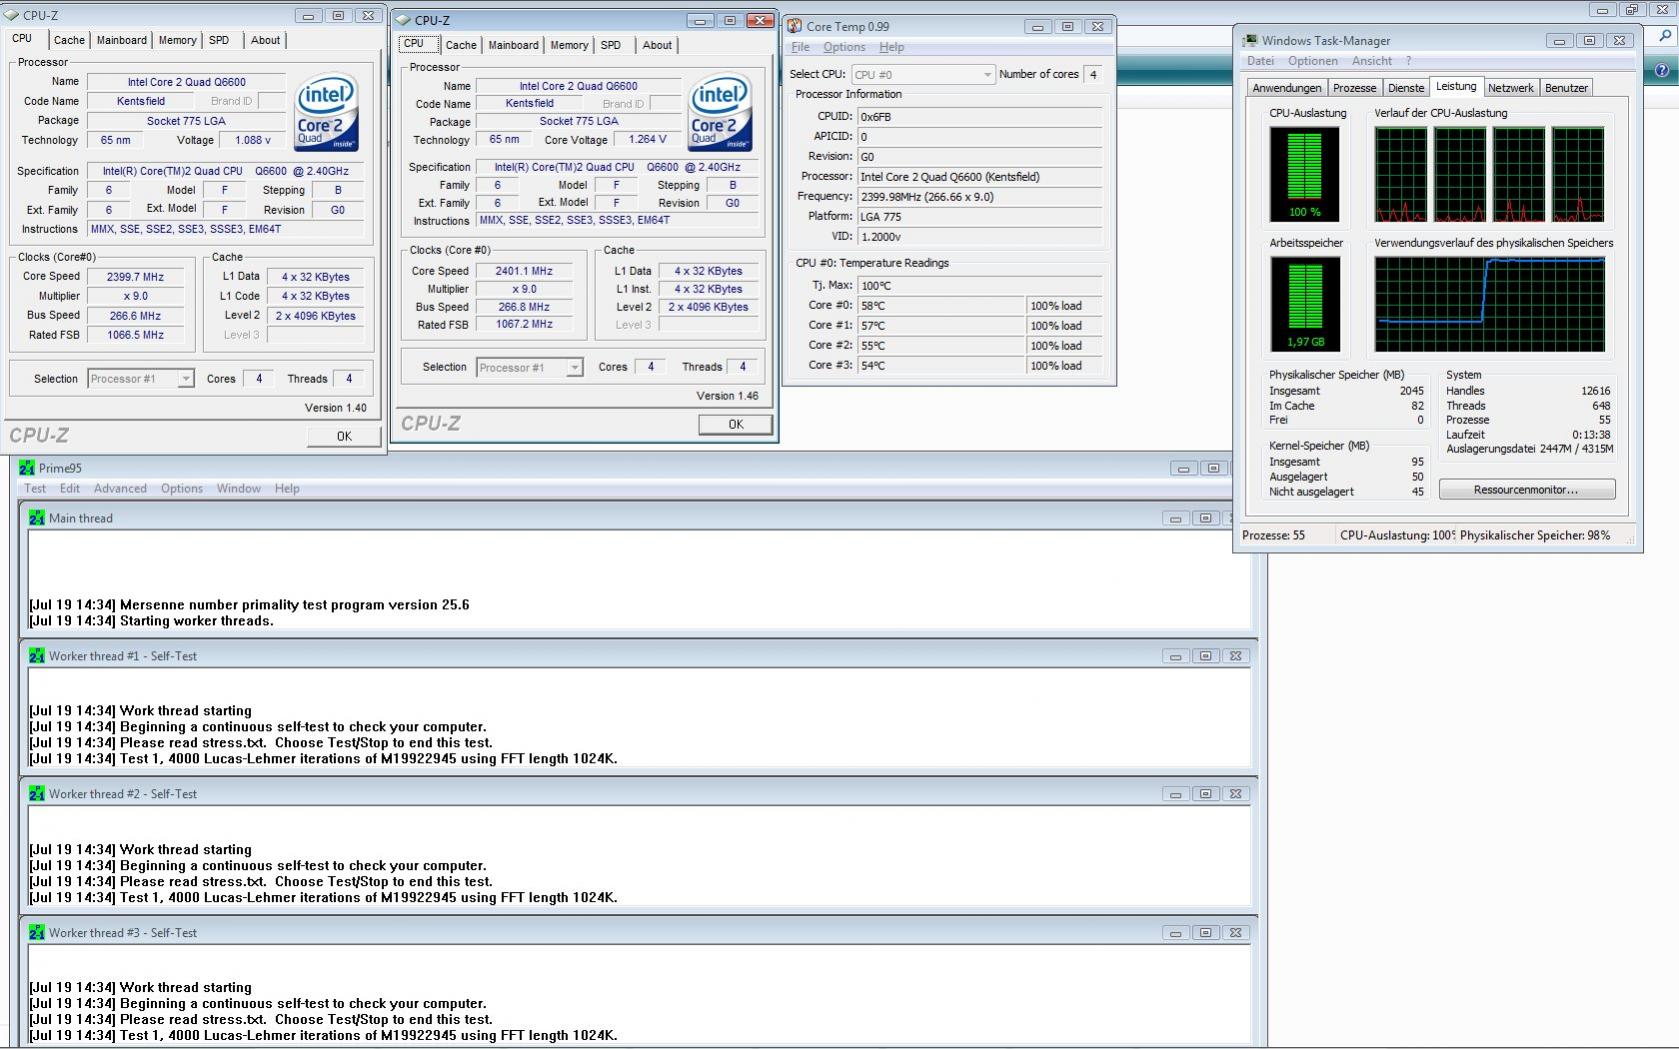Click the magnifier search icon at top right
This screenshot has height=1049, width=1679.
[x=1665, y=36]
